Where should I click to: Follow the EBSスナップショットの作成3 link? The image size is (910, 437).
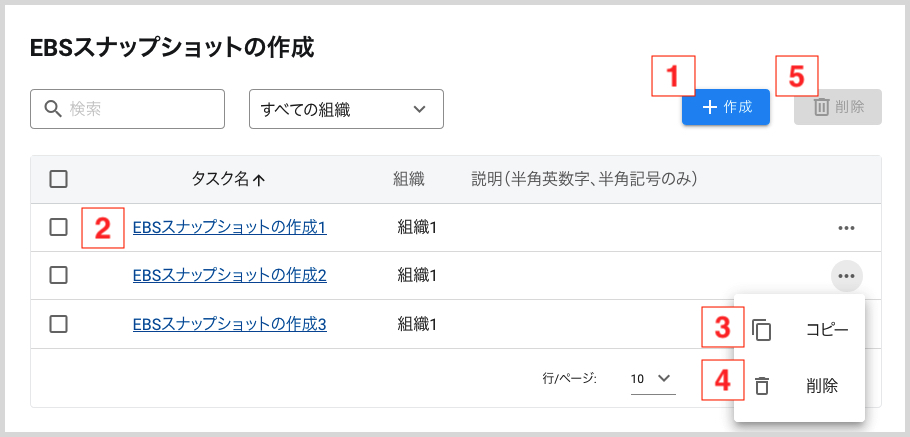(229, 324)
